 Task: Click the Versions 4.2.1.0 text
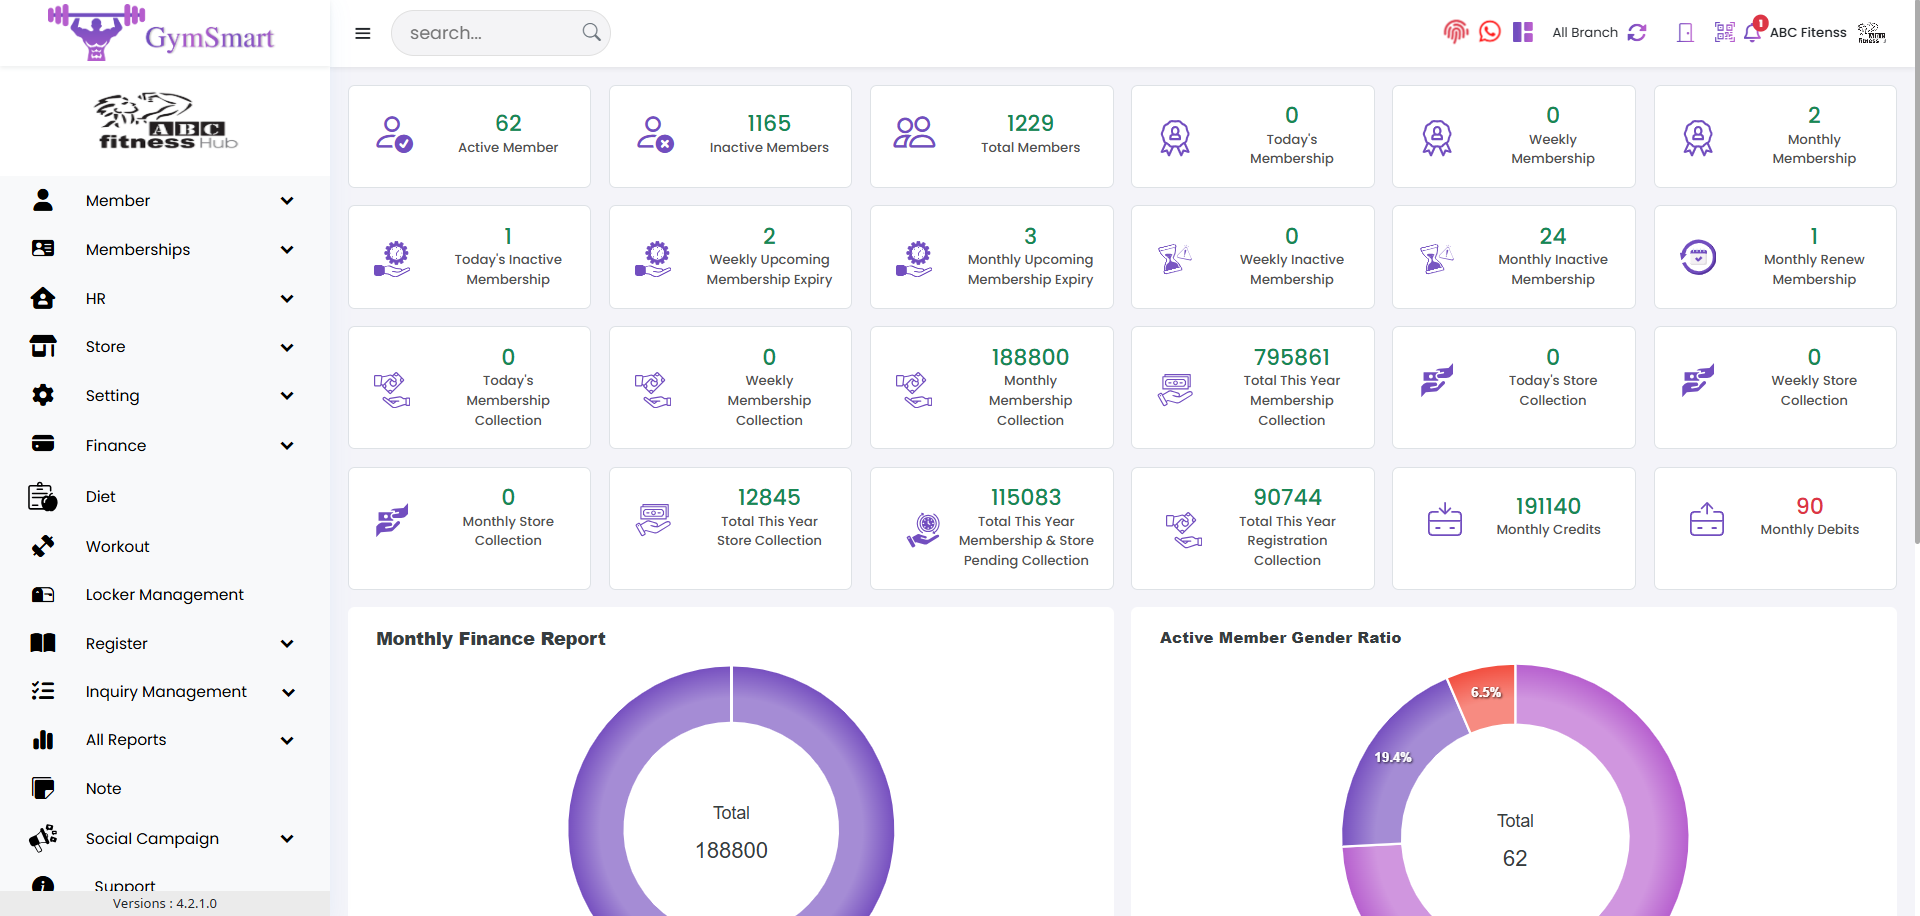tap(165, 903)
